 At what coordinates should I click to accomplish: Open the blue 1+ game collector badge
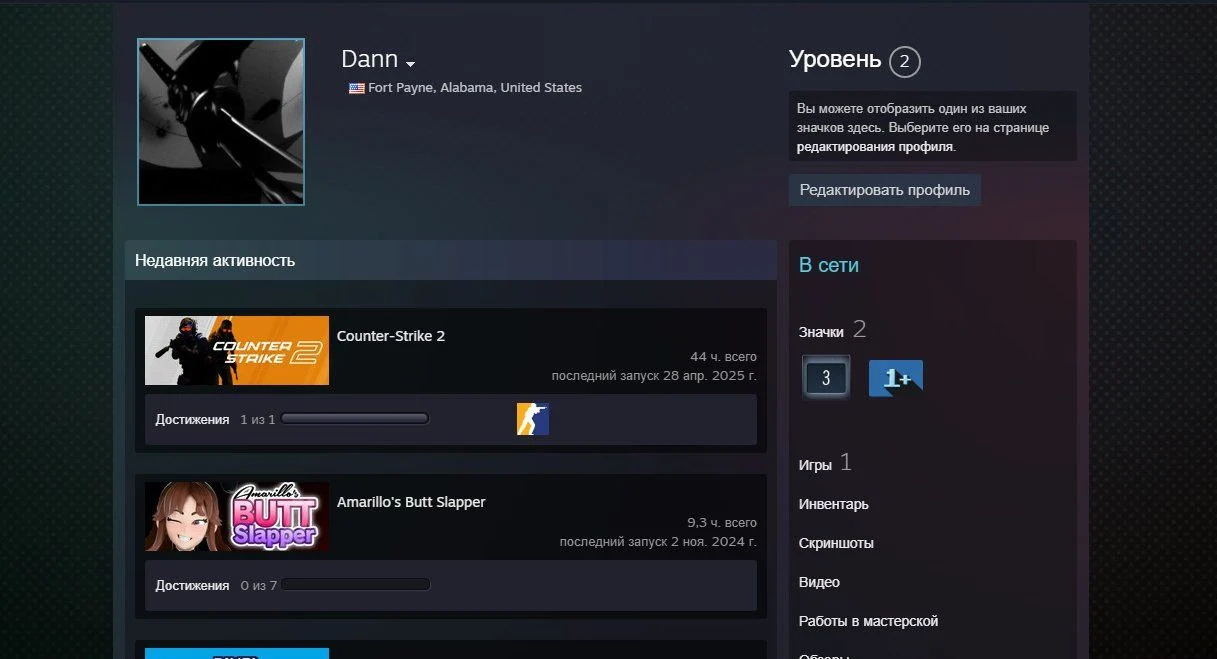(x=895, y=378)
